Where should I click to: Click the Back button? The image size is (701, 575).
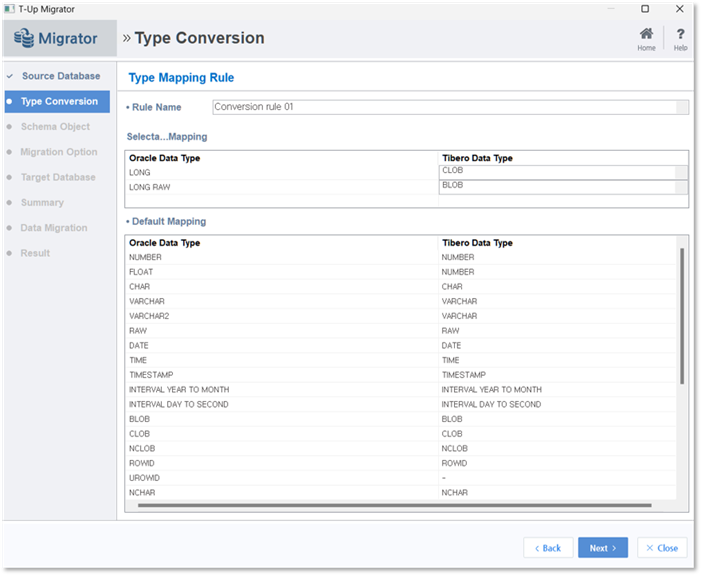click(x=548, y=548)
